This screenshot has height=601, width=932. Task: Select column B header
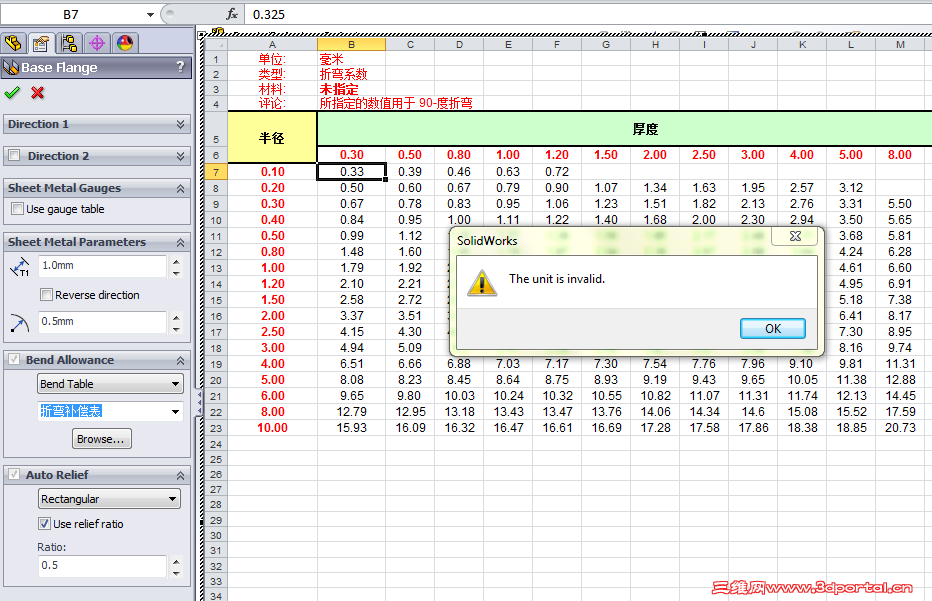tap(351, 45)
